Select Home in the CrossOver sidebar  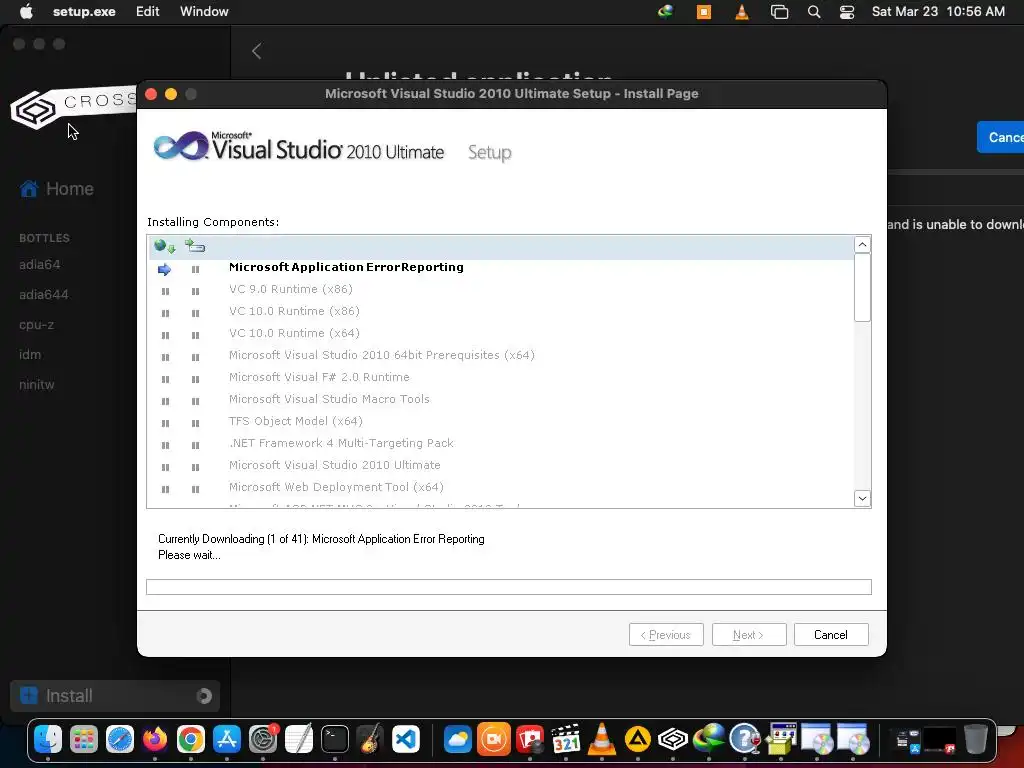click(57, 189)
